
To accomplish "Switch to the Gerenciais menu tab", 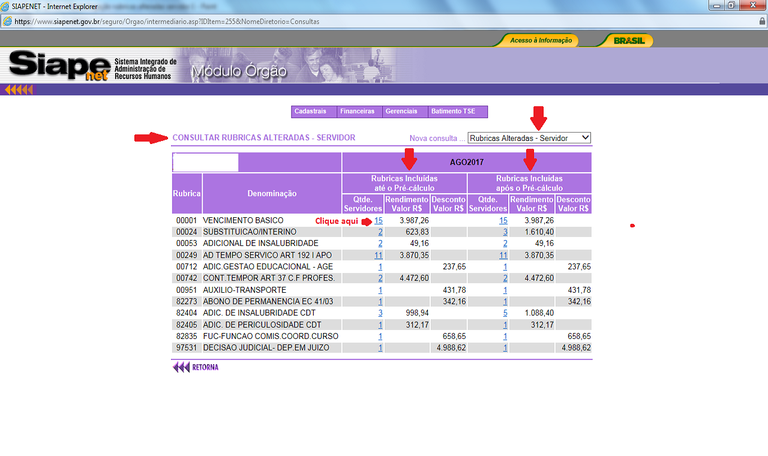I will [x=402, y=111].
